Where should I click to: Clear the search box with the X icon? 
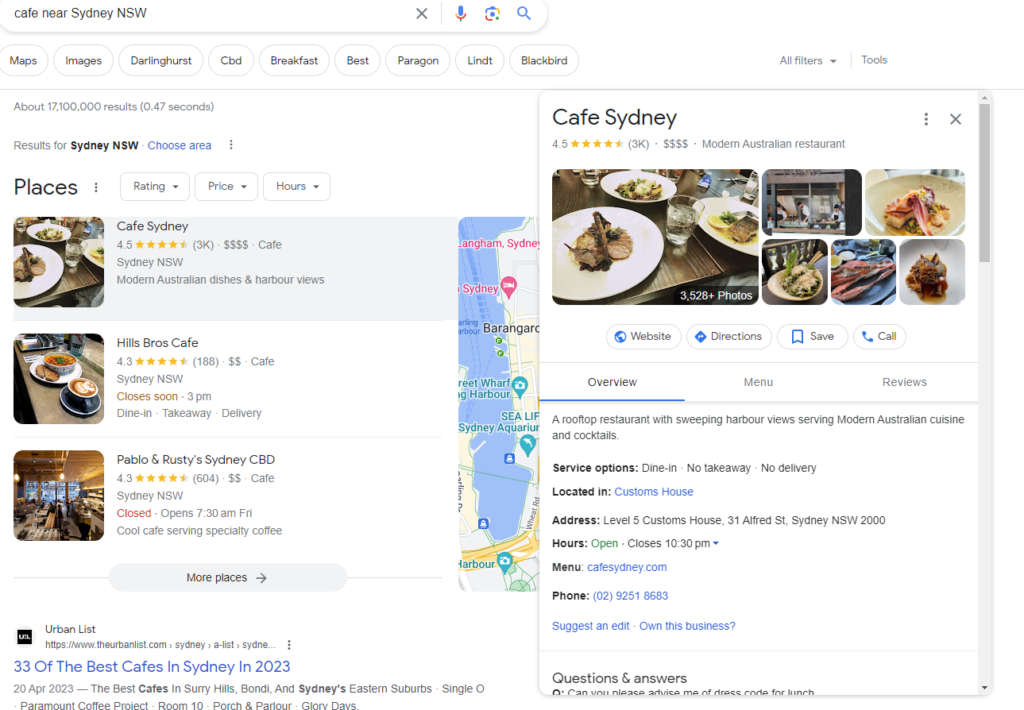(422, 13)
